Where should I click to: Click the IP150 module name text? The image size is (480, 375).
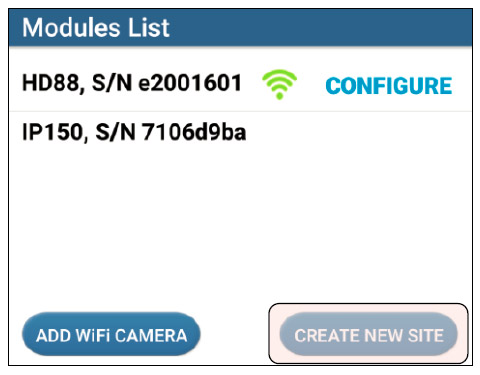pos(53,132)
